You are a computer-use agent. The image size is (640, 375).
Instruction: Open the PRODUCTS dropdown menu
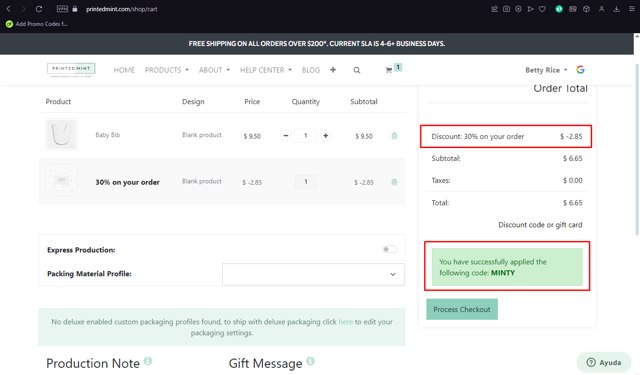[167, 70]
